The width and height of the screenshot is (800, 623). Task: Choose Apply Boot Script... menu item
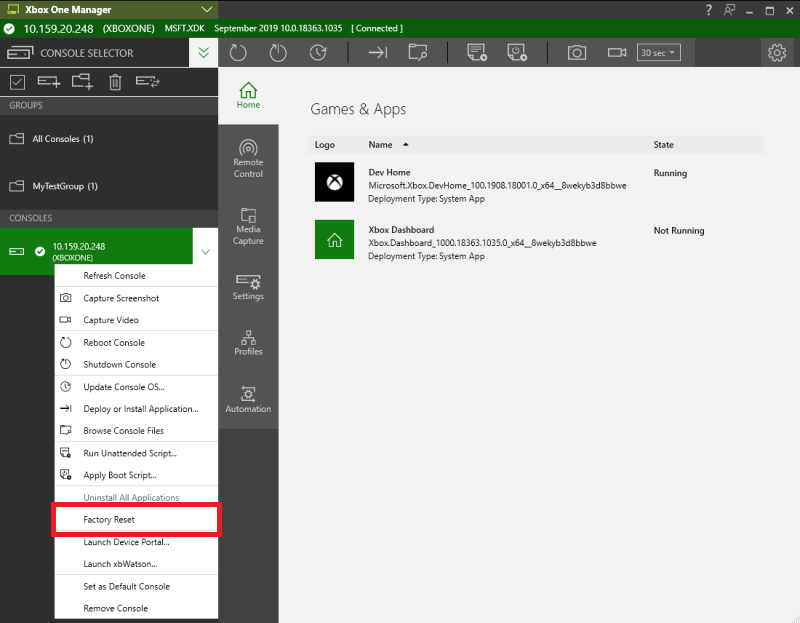[x=136, y=475]
